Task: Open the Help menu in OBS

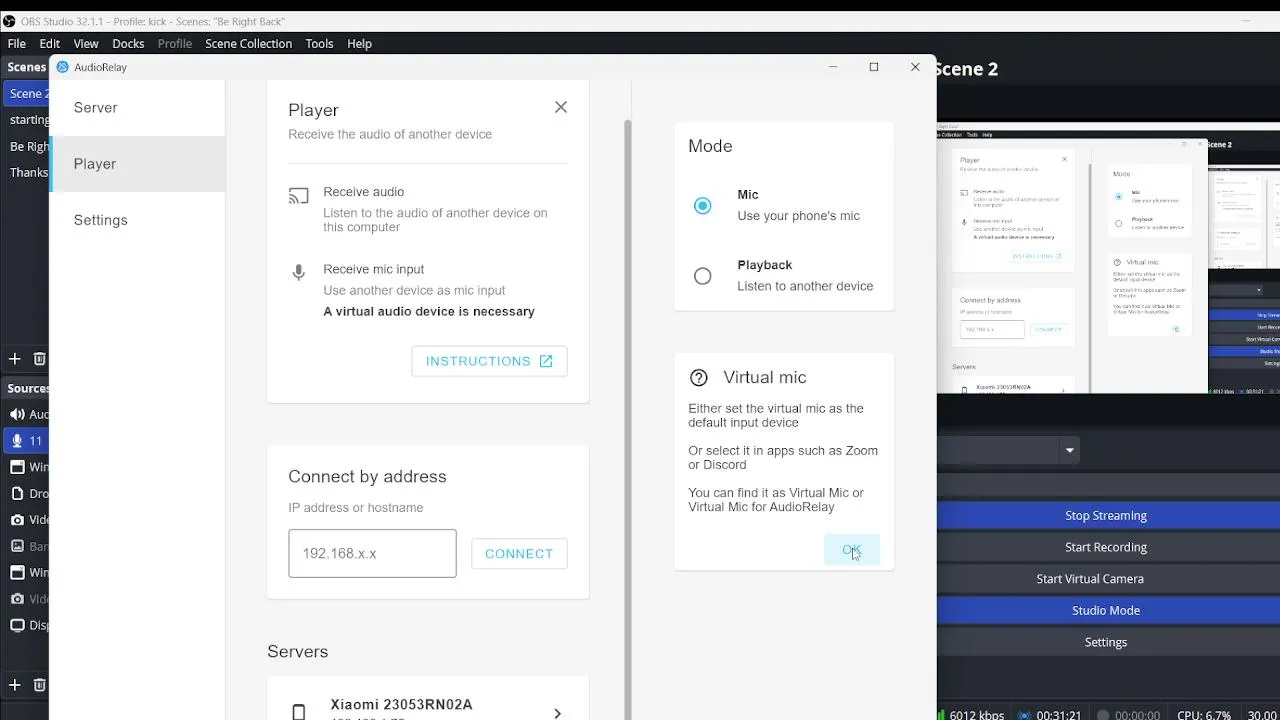Action: click(x=359, y=43)
